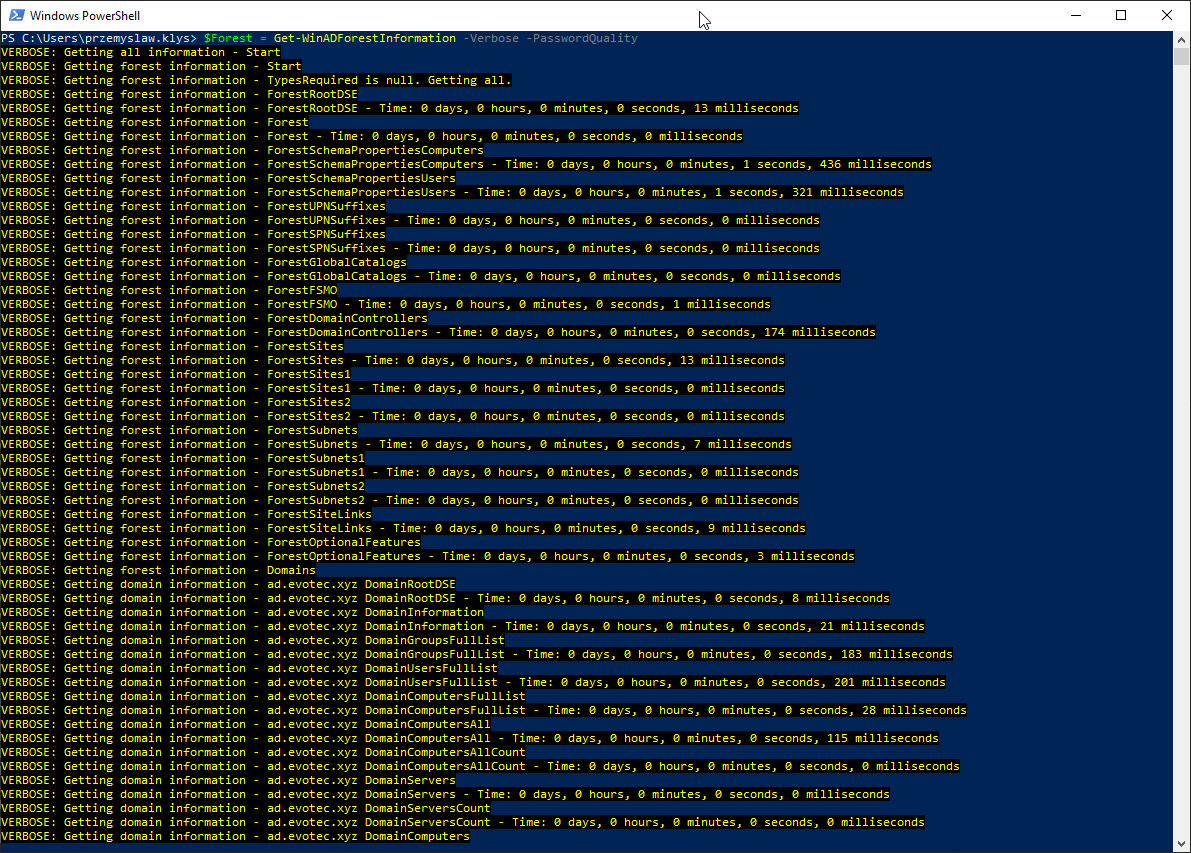Click the -PasswordQuality parameter text

(578, 37)
